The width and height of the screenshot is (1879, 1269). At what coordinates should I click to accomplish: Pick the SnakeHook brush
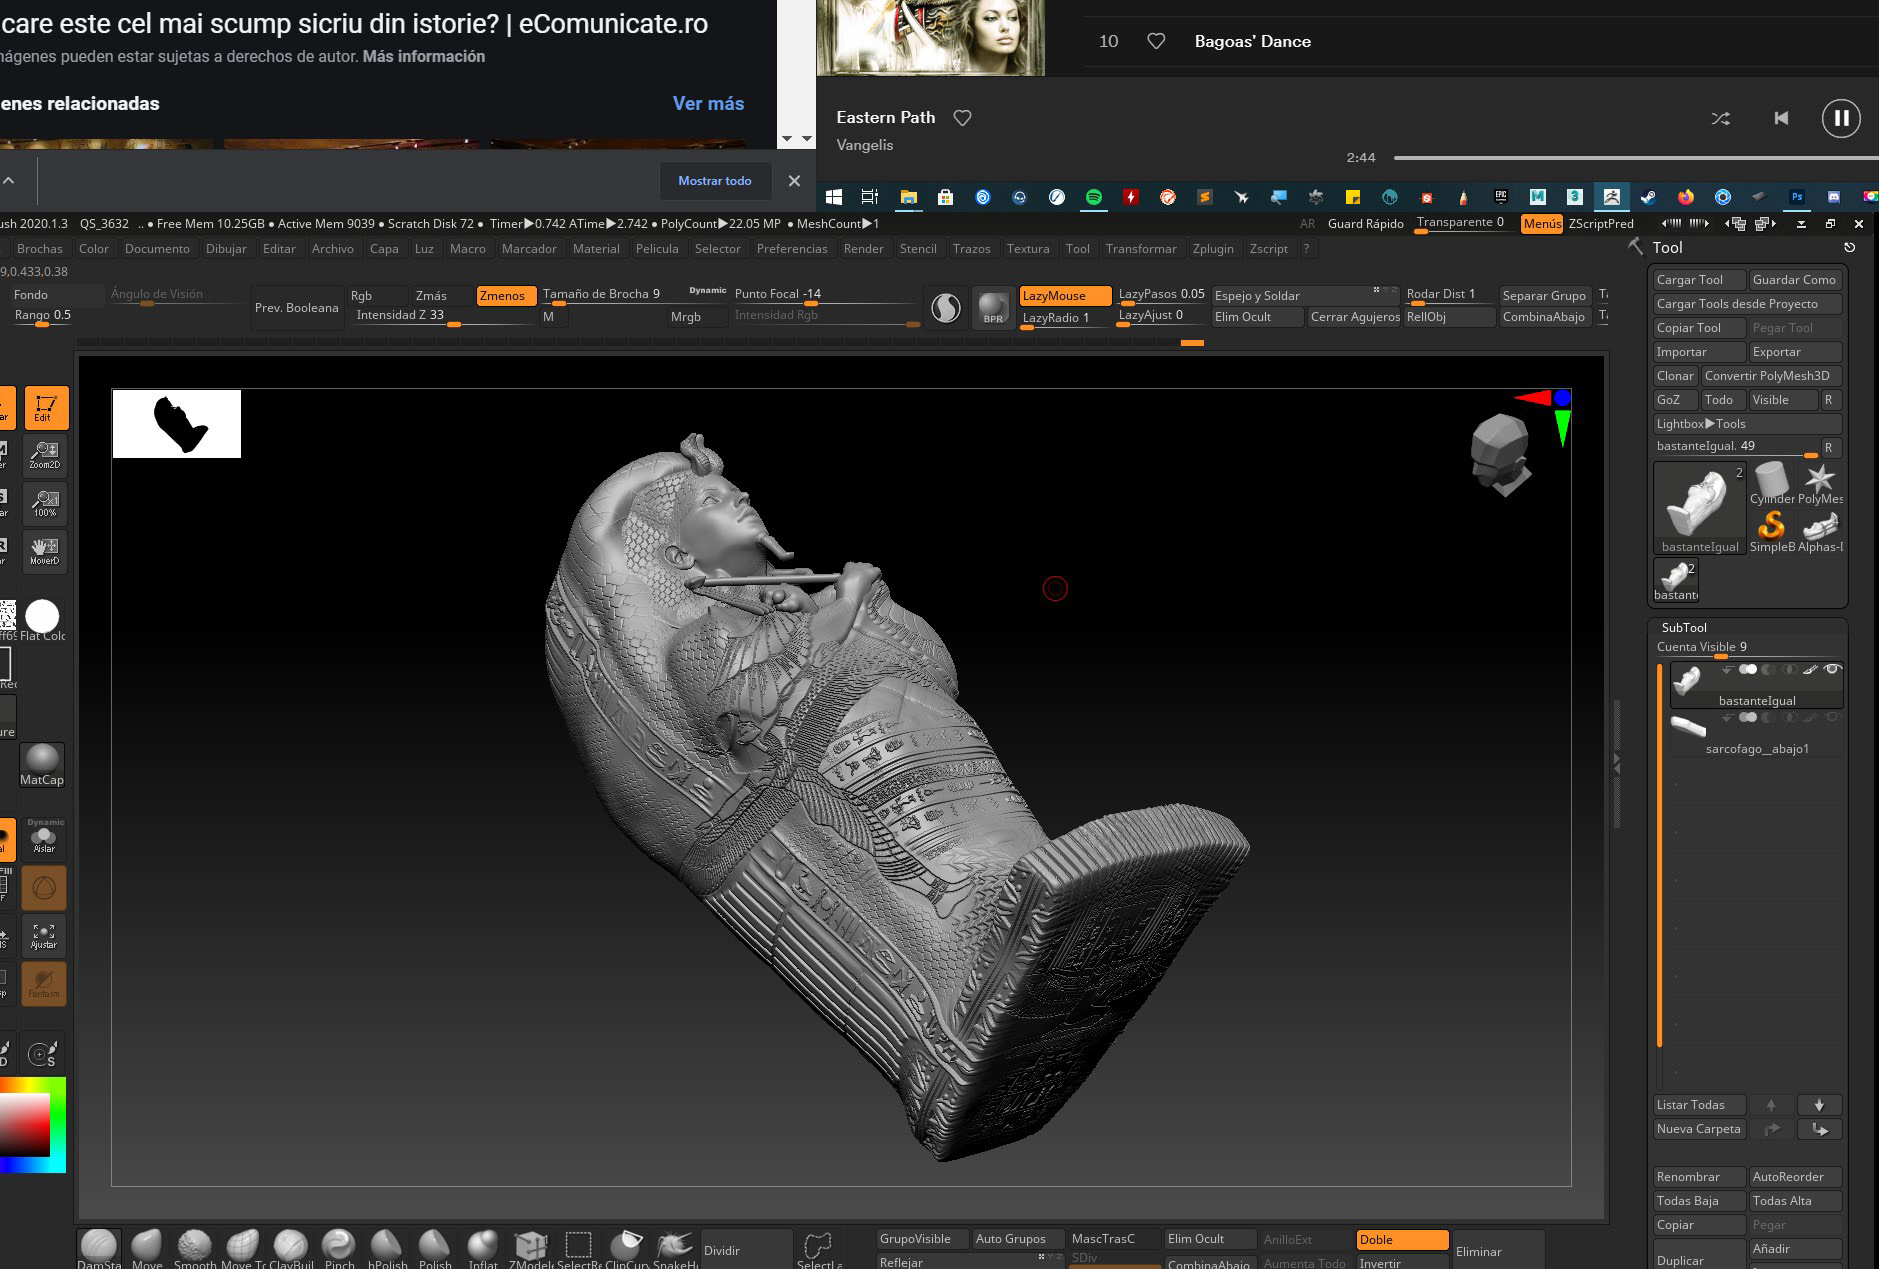pyautogui.click(x=676, y=1247)
